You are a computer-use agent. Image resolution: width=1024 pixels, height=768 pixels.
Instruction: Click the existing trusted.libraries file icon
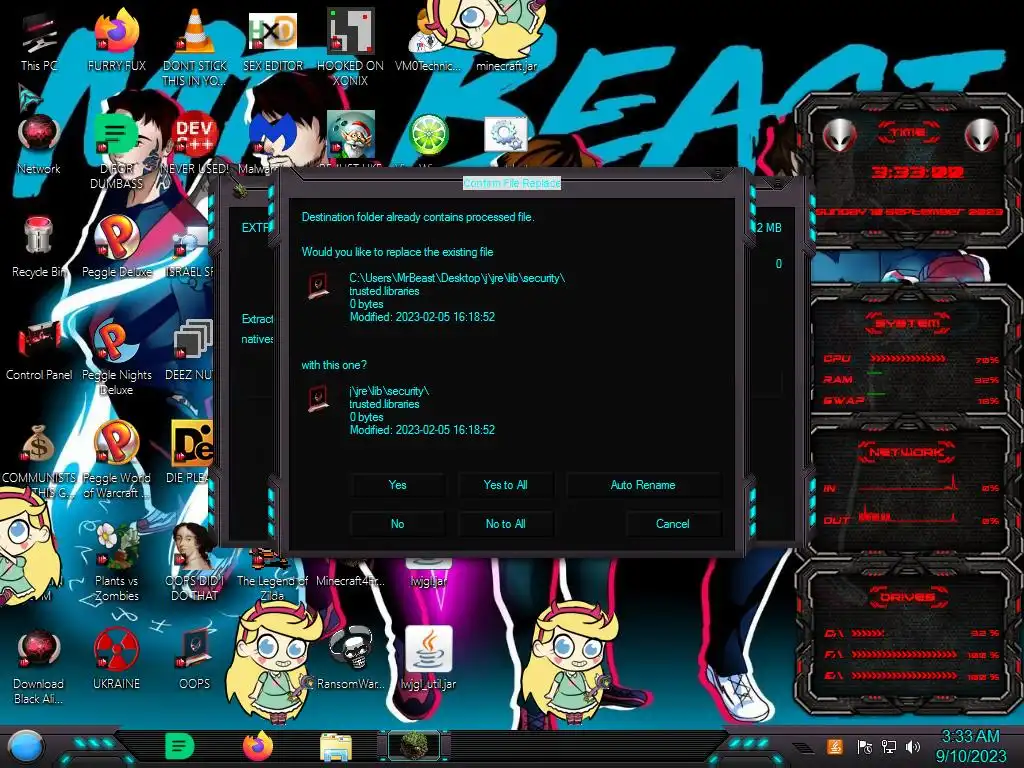click(318, 286)
